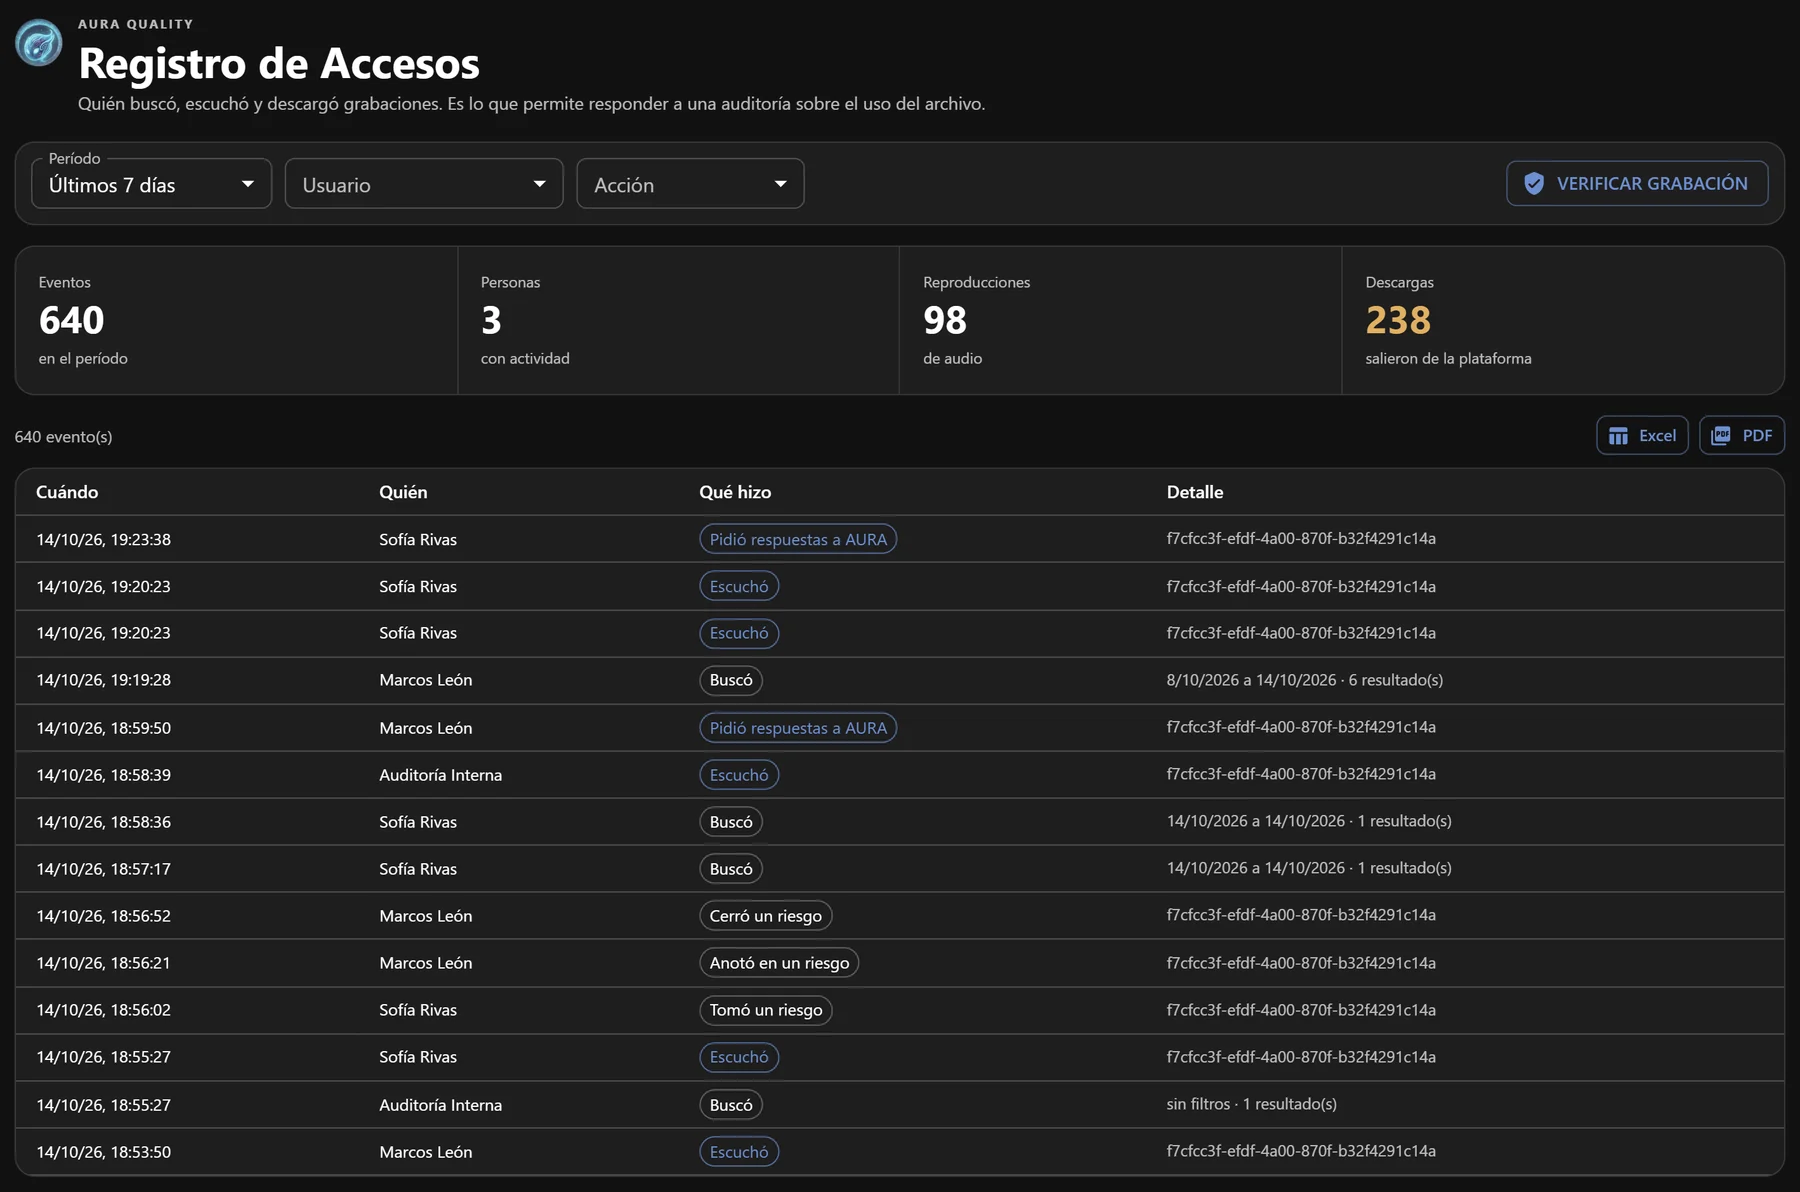The height and width of the screenshot is (1192, 1800).
Task: Click the Escuchó chip at 18:58:39
Action: (x=739, y=775)
